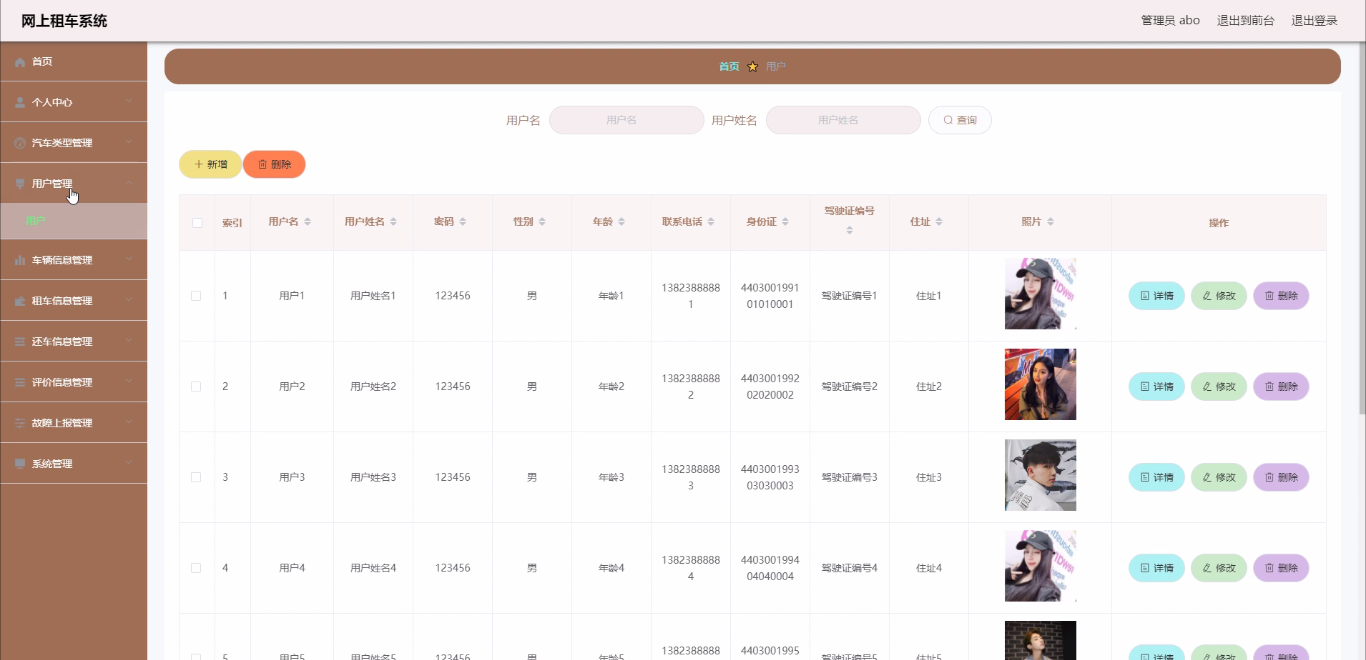Viewport: 1366px width, 660px height.
Task: Click the monitor icon next to 系统管理
Action: [20, 464]
